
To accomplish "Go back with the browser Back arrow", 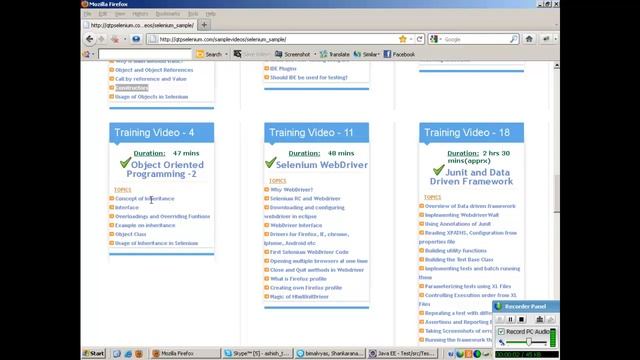I will pos(89,39).
